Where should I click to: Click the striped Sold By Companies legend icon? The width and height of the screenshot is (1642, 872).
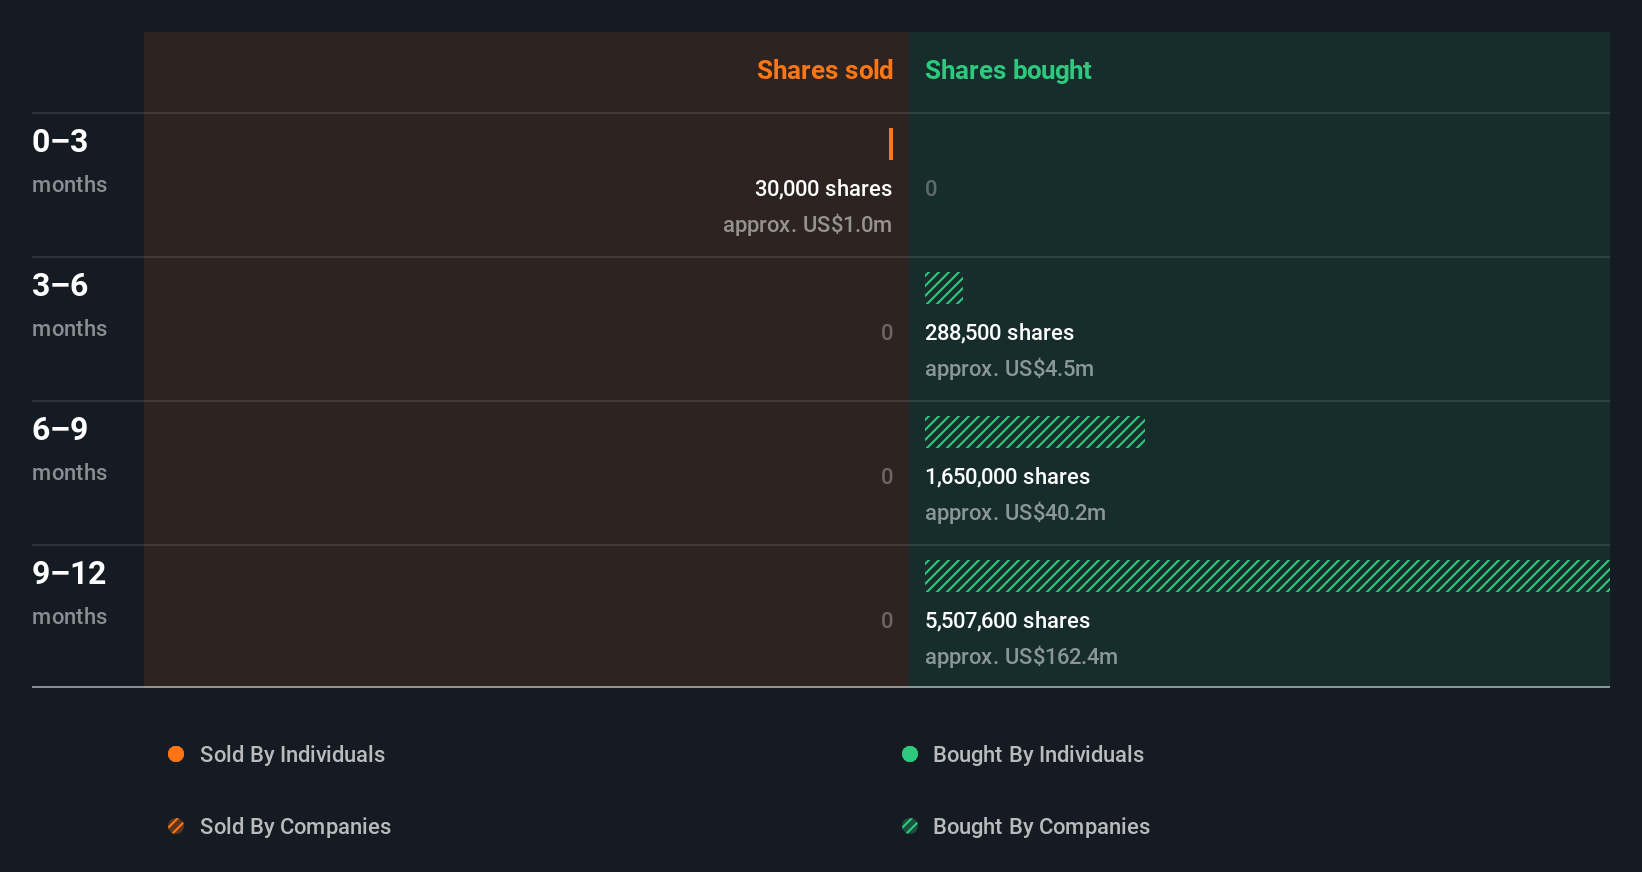[176, 826]
